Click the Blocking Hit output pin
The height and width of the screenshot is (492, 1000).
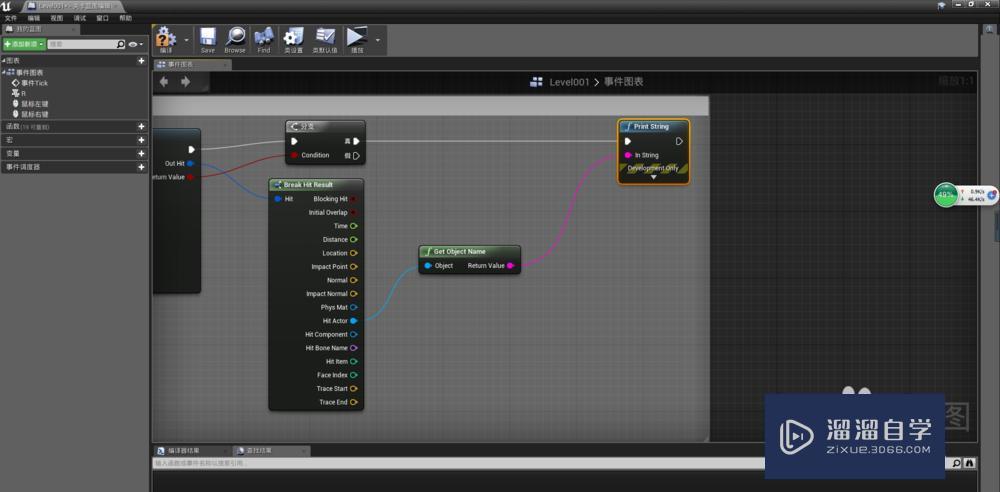(x=353, y=199)
